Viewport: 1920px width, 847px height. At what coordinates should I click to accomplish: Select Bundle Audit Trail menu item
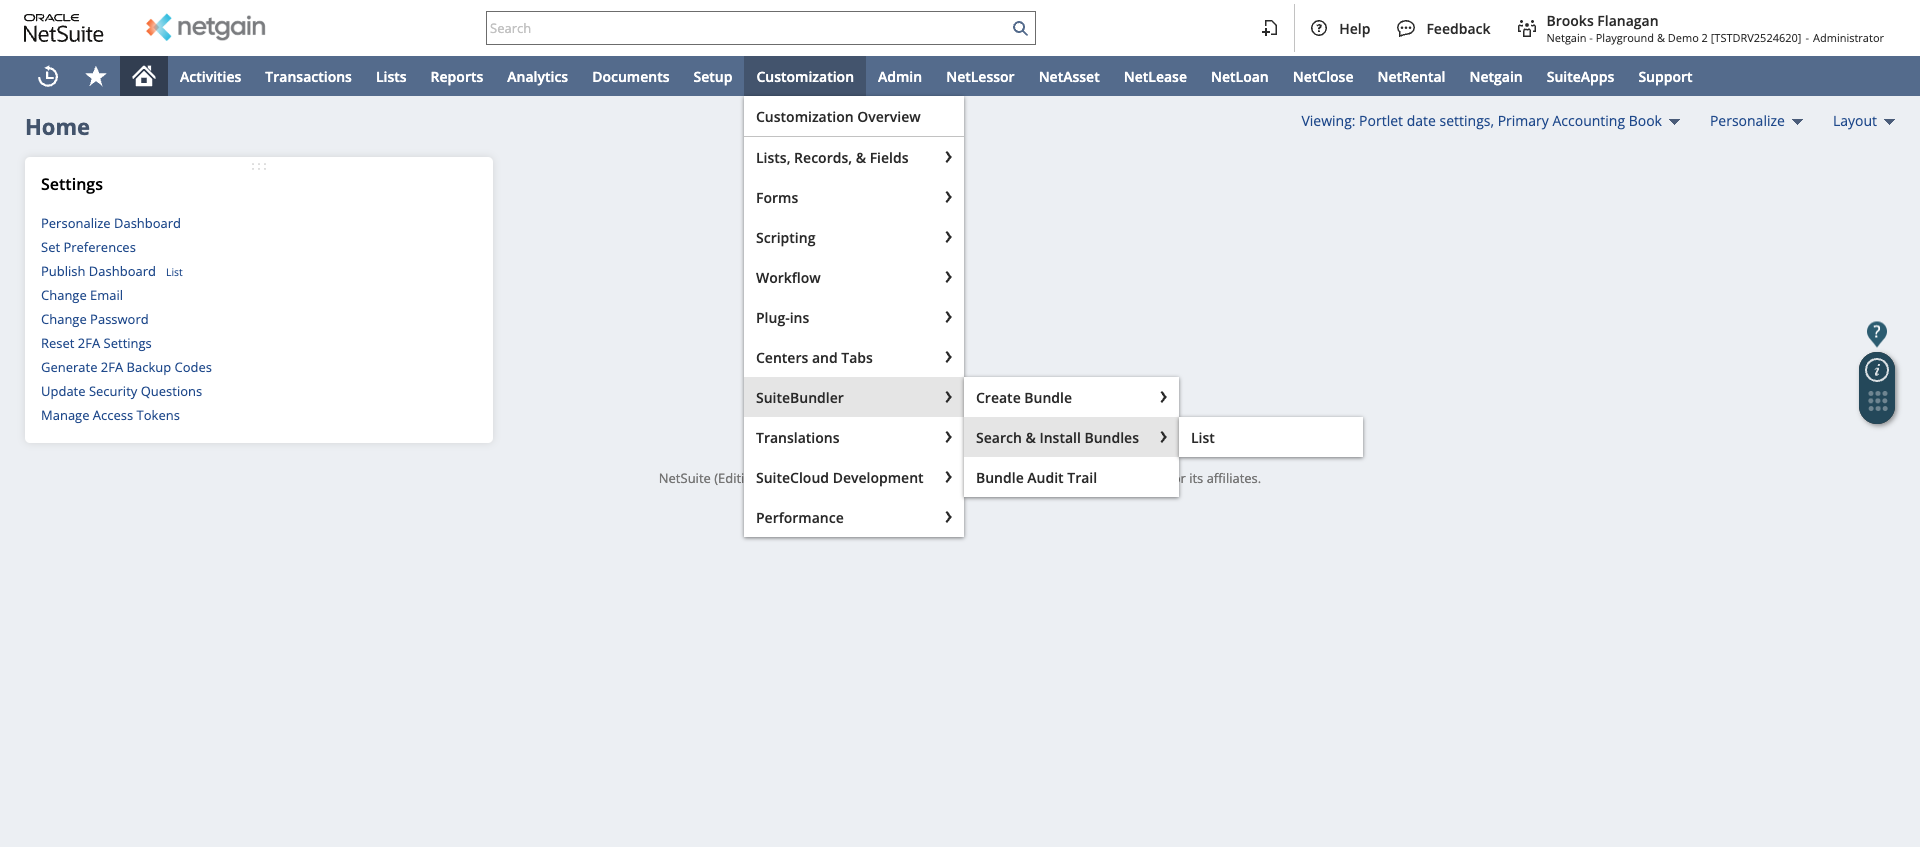[1036, 478]
